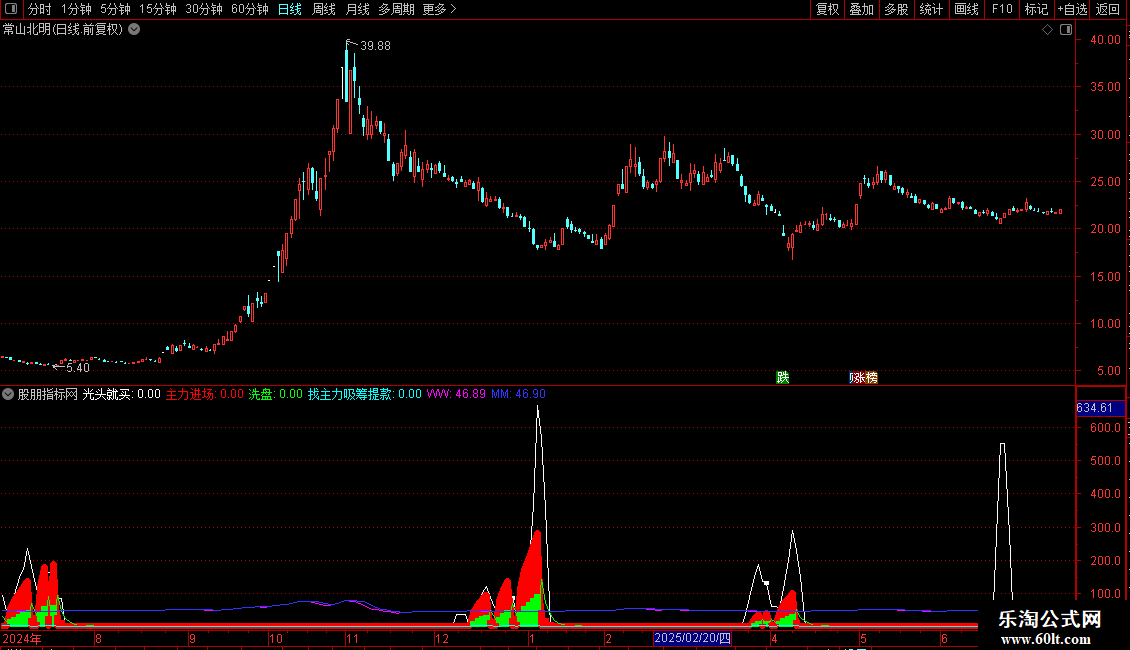Open the F10 company info
This screenshot has height=650, width=1130.
tap(1002, 9)
